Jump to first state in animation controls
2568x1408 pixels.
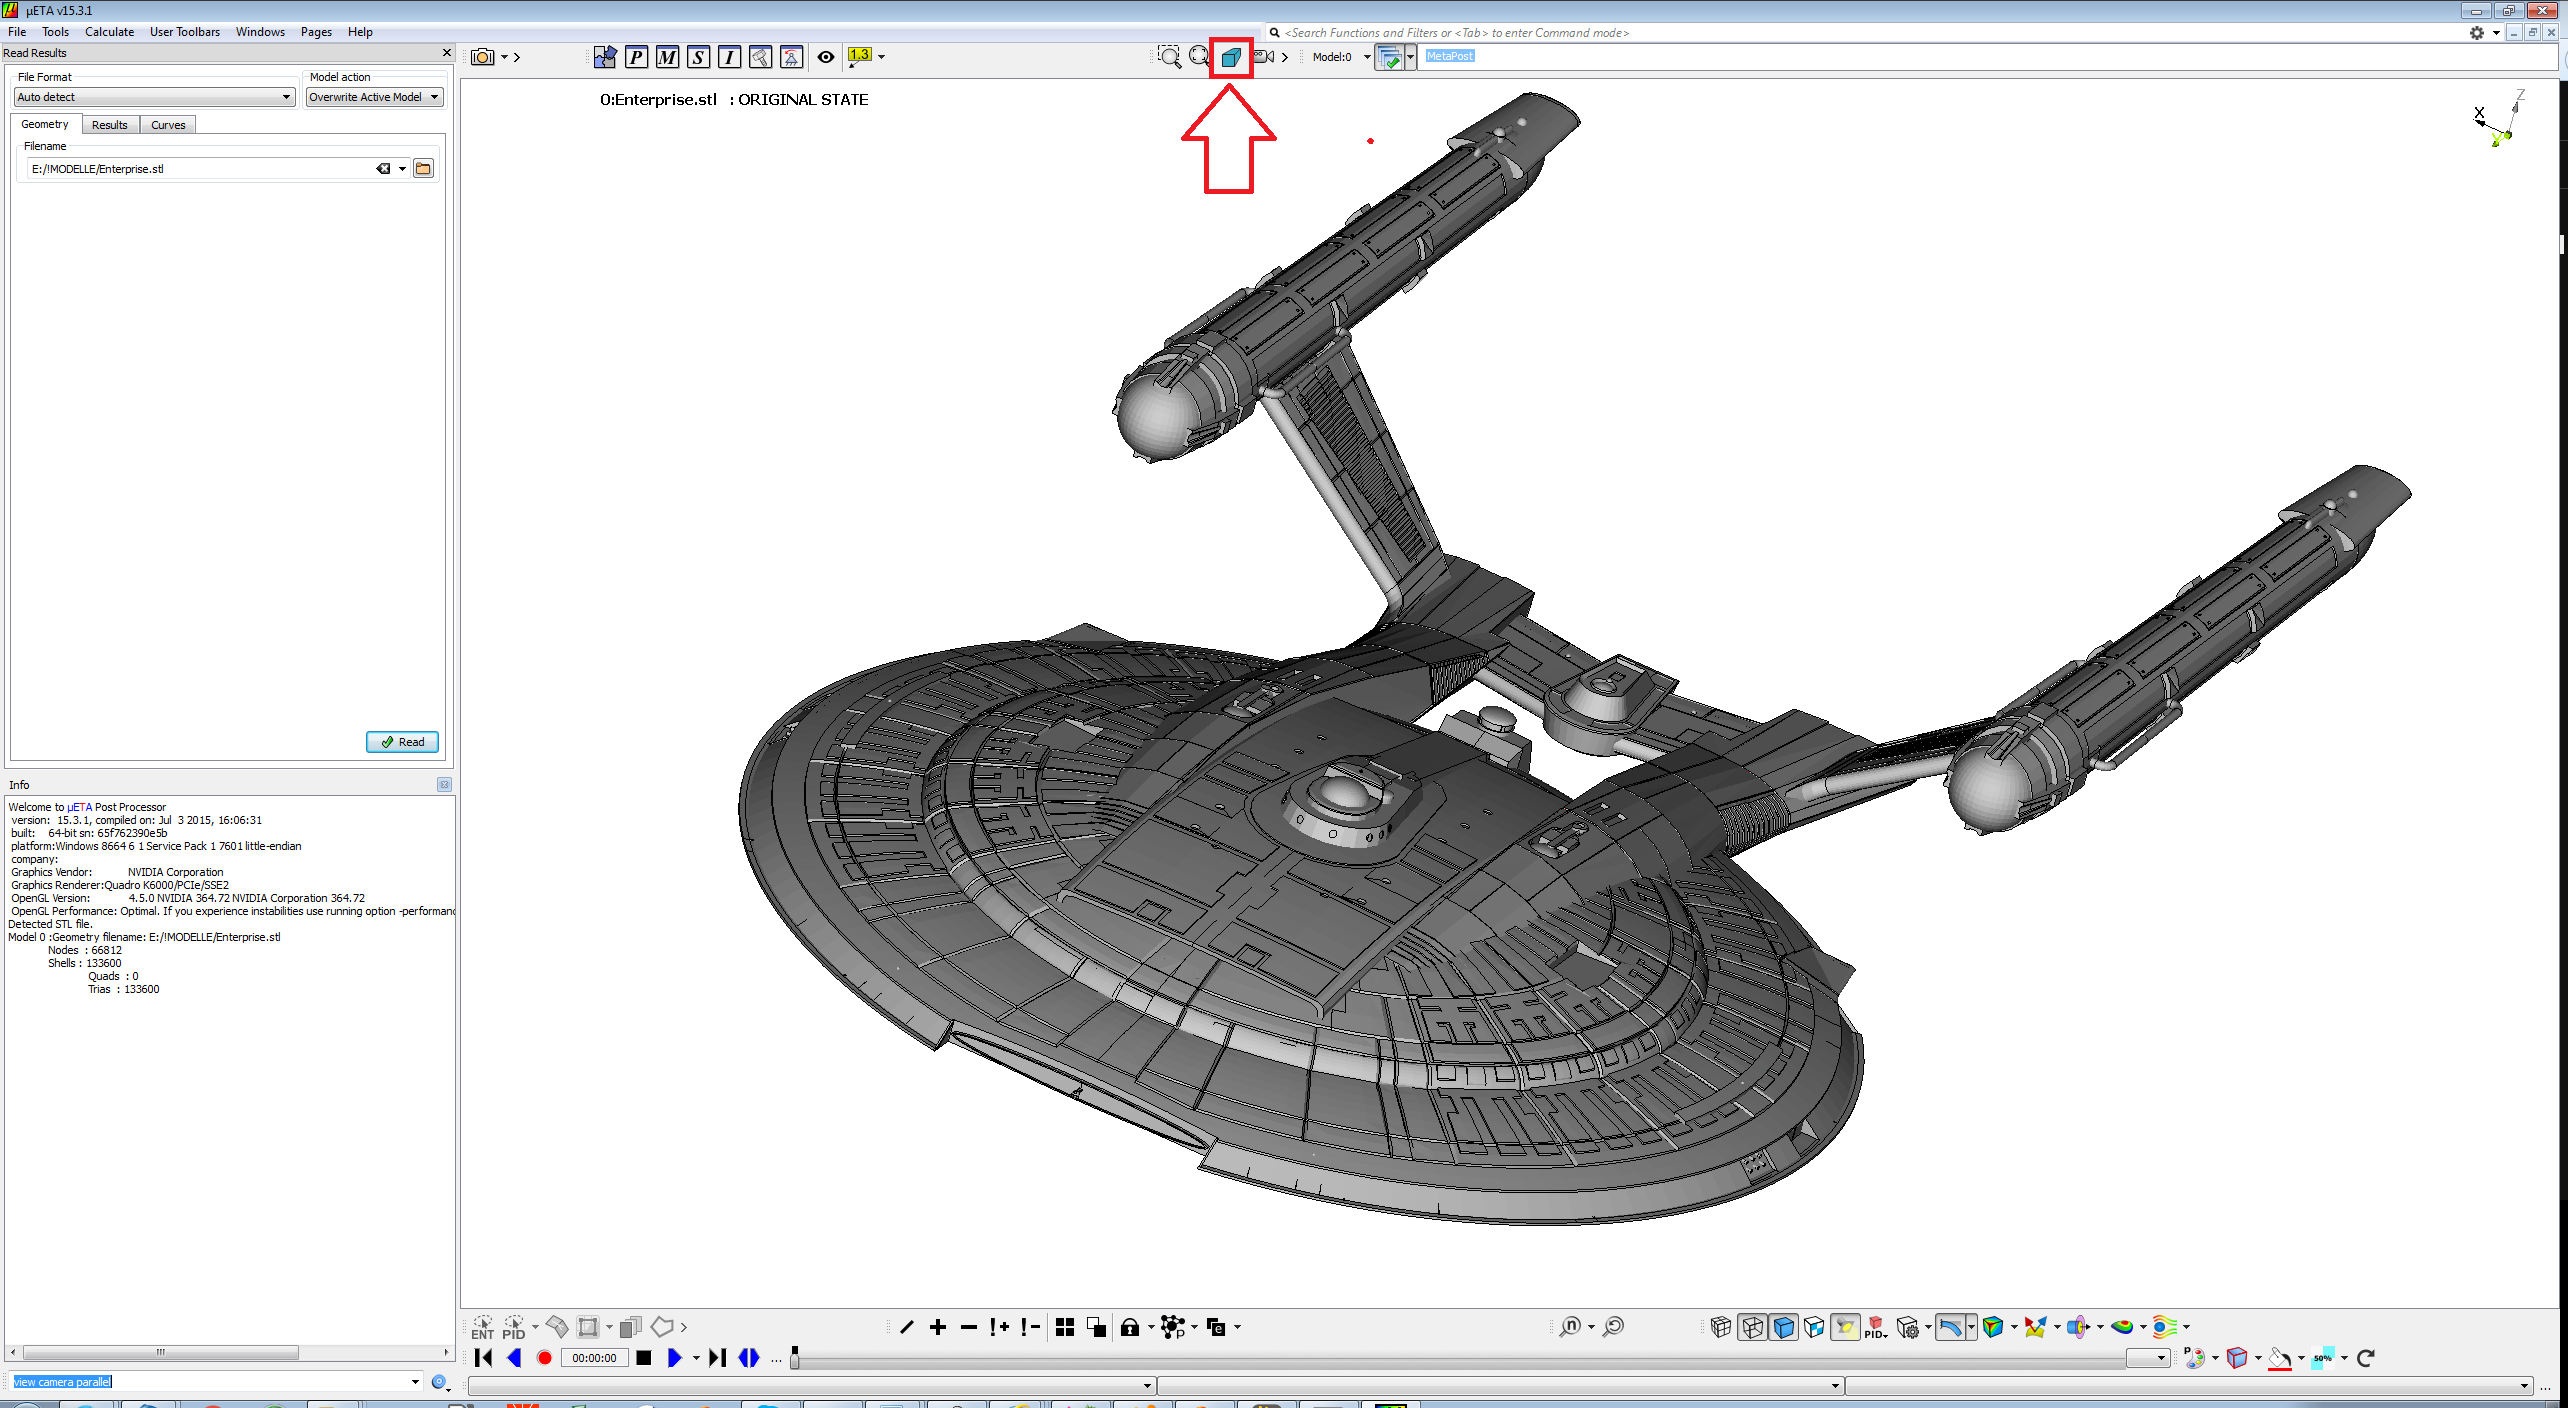[484, 1358]
